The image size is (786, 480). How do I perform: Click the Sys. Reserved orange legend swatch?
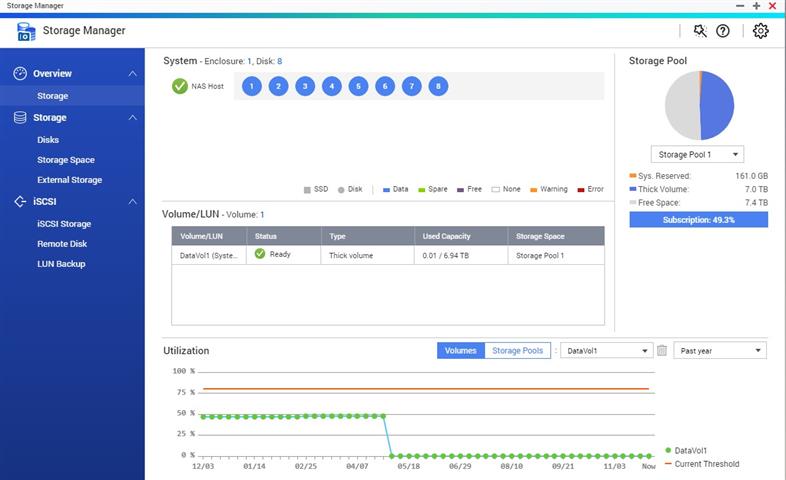(633, 176)
